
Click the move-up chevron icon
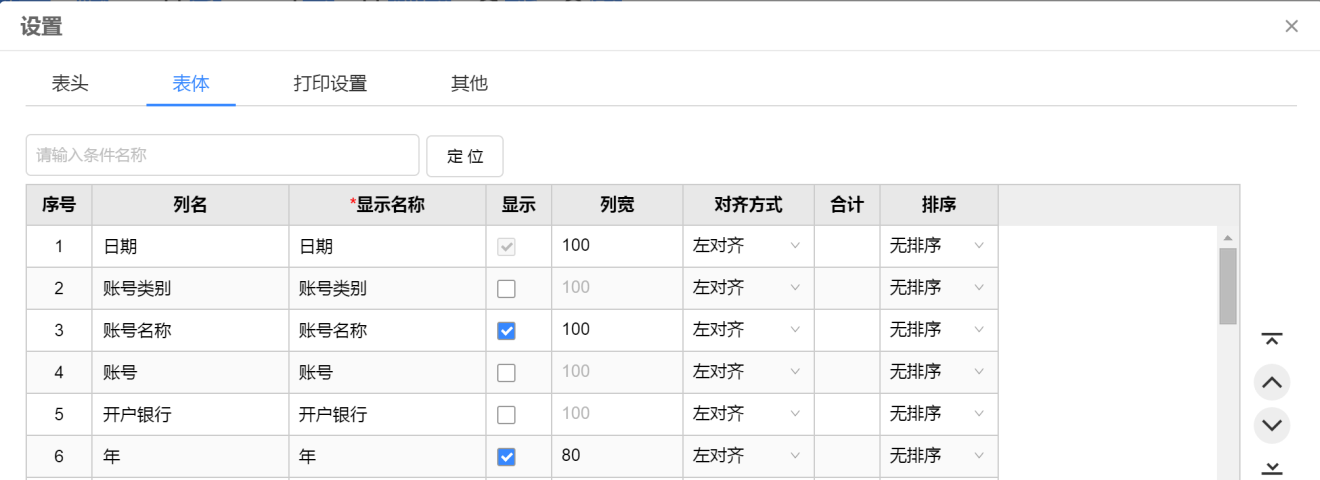1271,382
